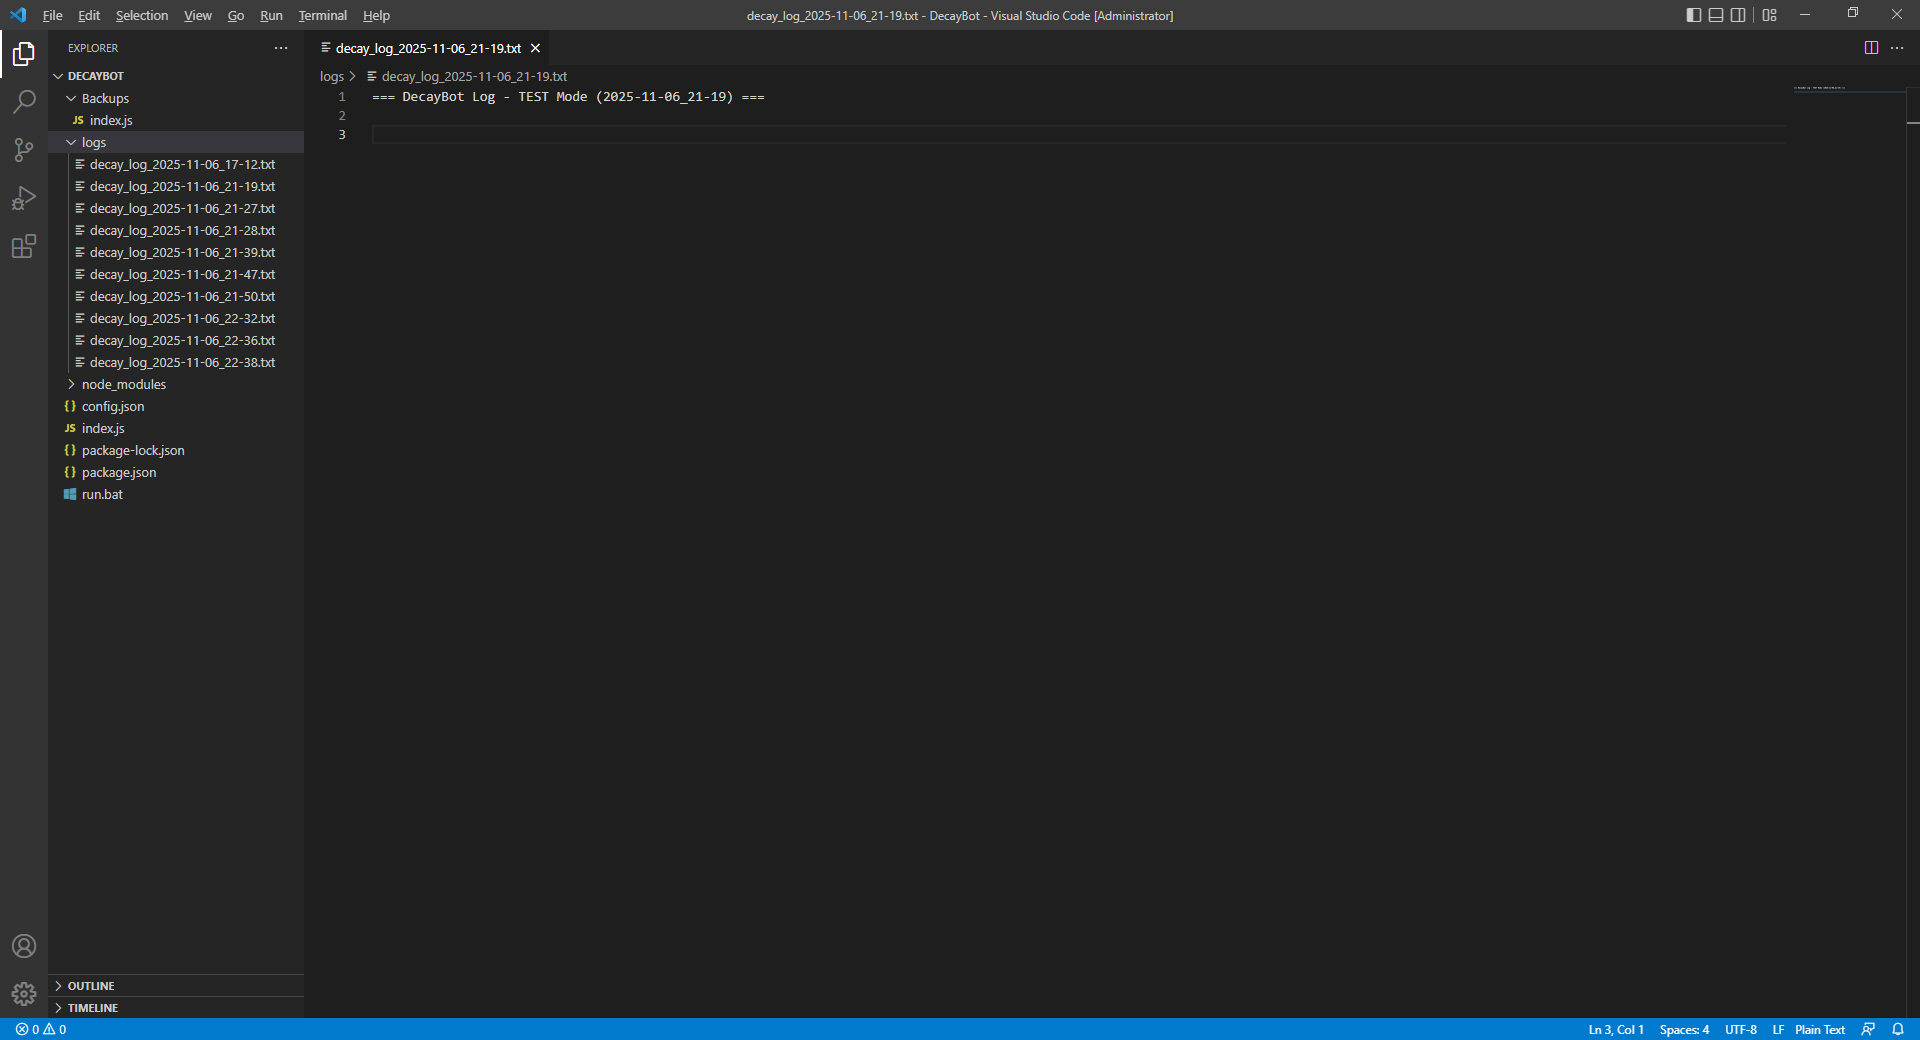Open decay_log_2025-11-06_22-32.txt
1920x1040 pixels.
[x=176, y=318]
